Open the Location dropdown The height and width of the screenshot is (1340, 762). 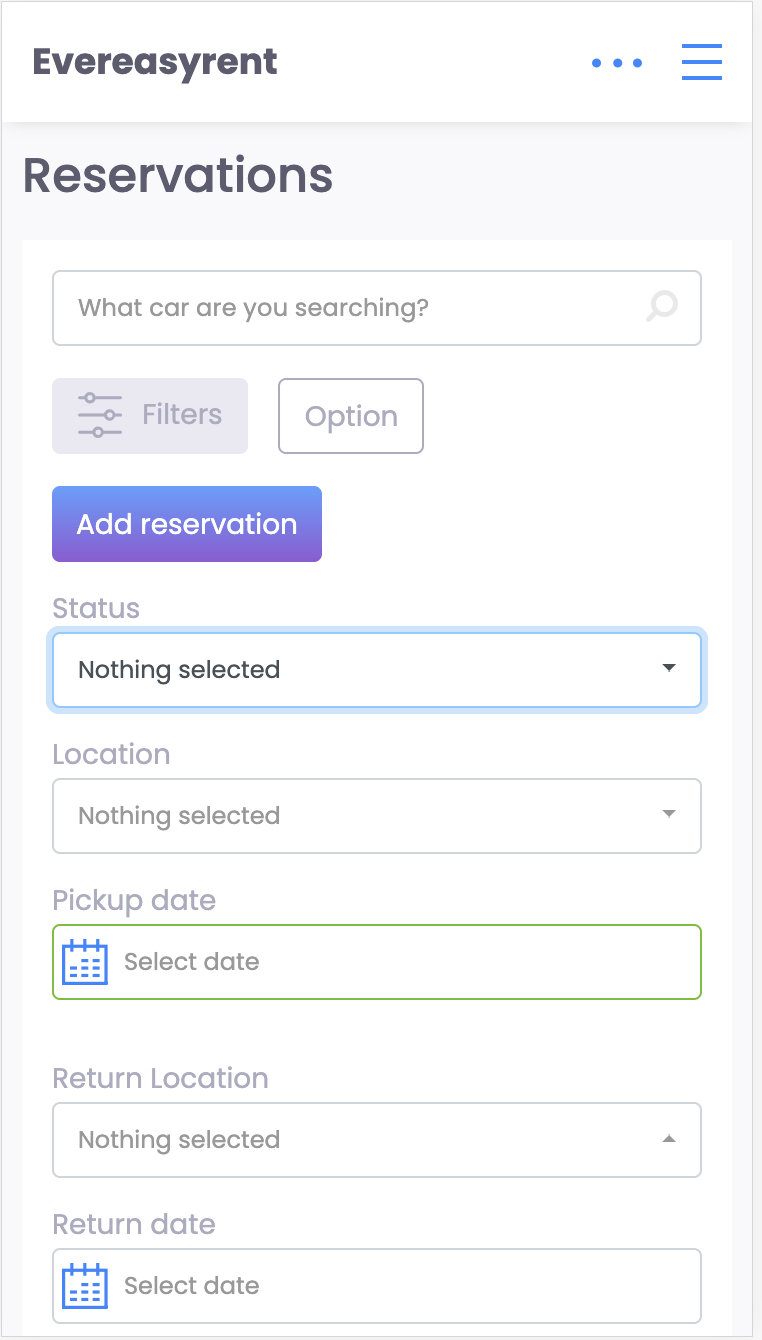point(377,816)
